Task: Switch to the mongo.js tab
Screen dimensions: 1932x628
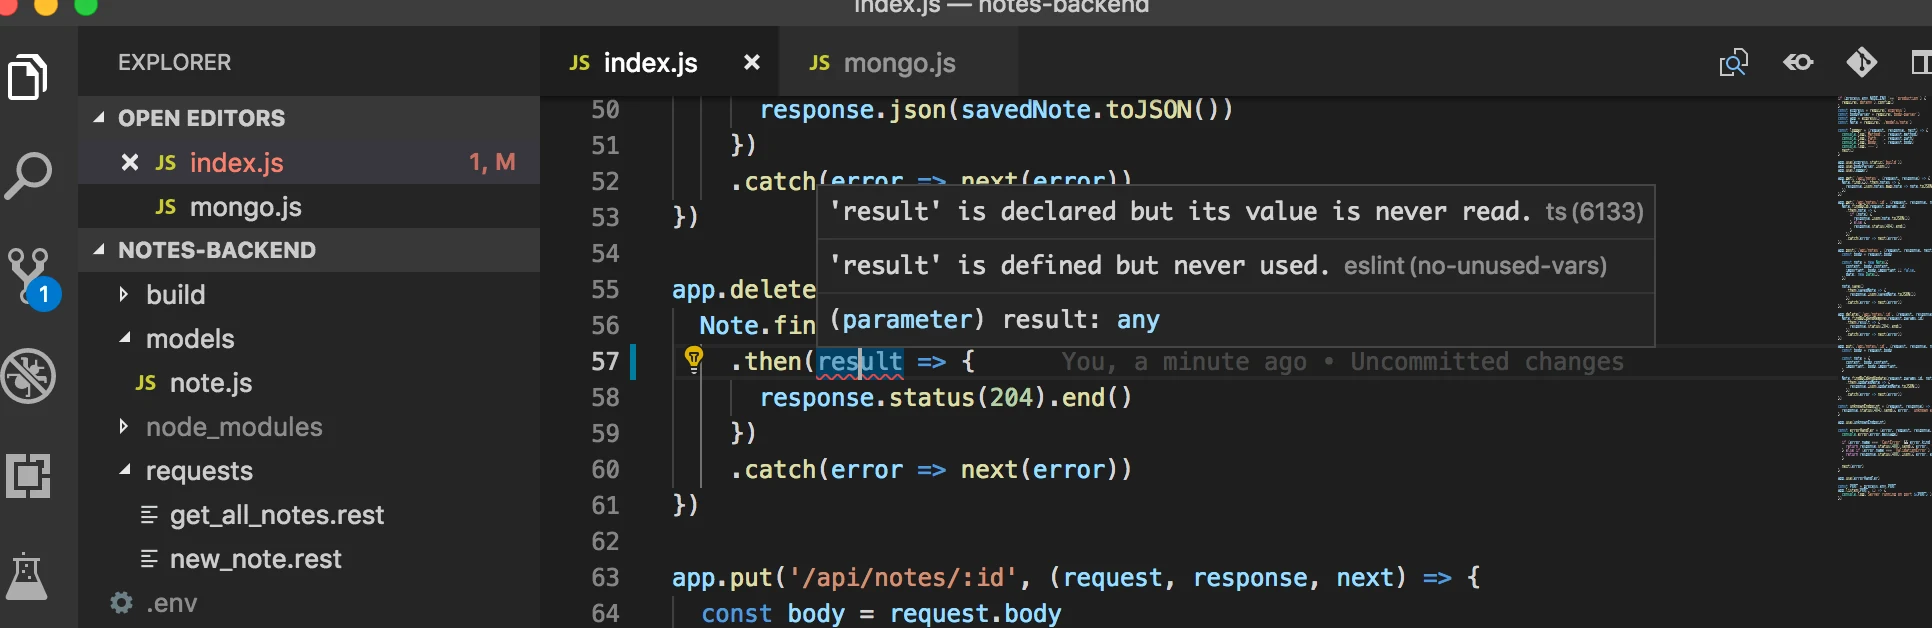Action: click(899, 63)
